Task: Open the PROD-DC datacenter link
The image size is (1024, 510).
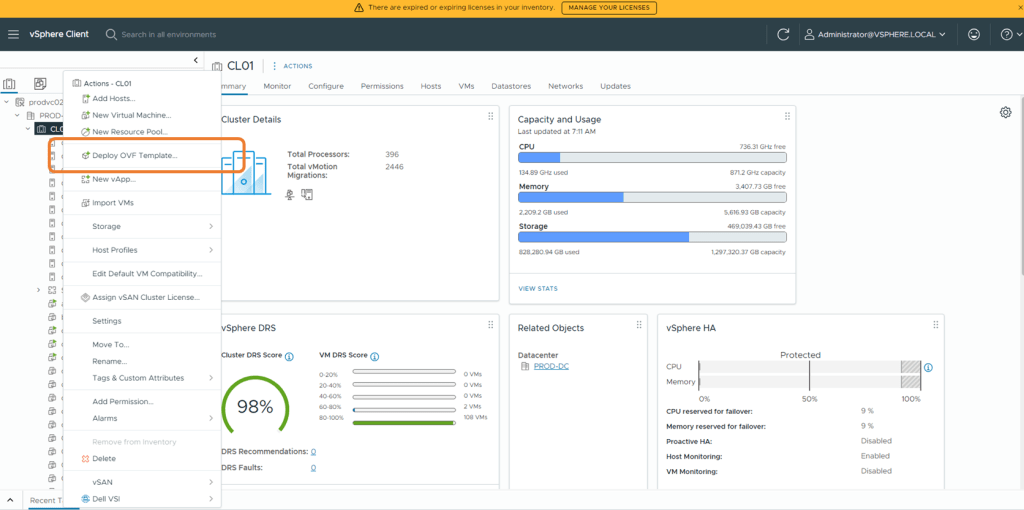Action: (550, 366)
